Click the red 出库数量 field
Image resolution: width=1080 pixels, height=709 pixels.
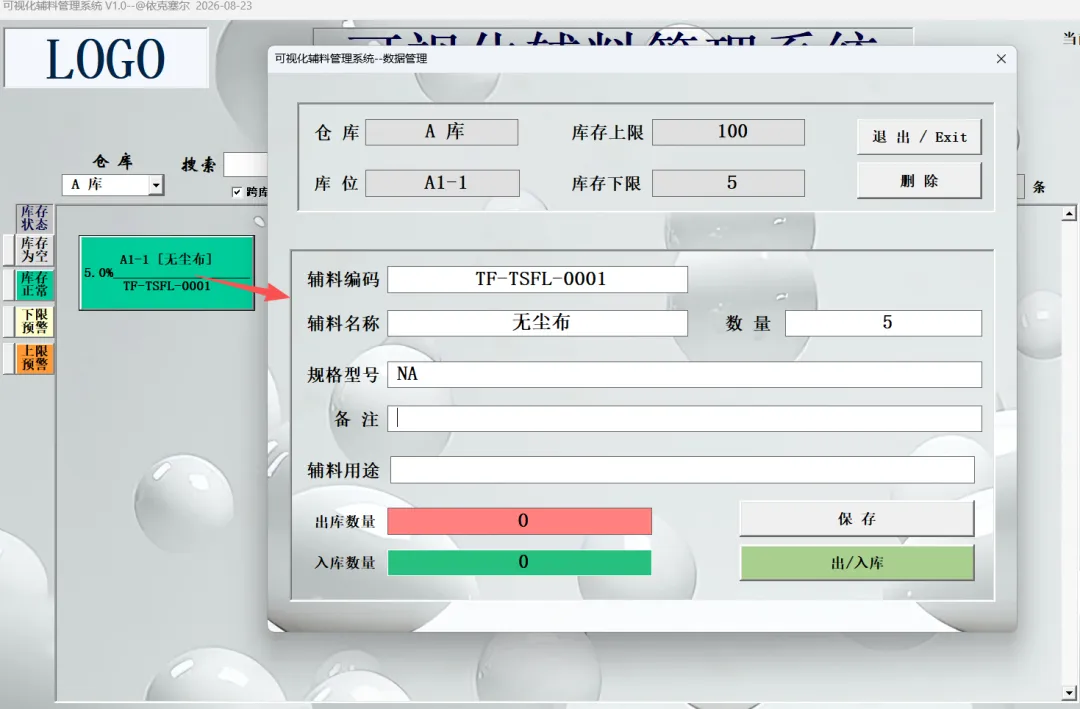[x=519, y=522]
